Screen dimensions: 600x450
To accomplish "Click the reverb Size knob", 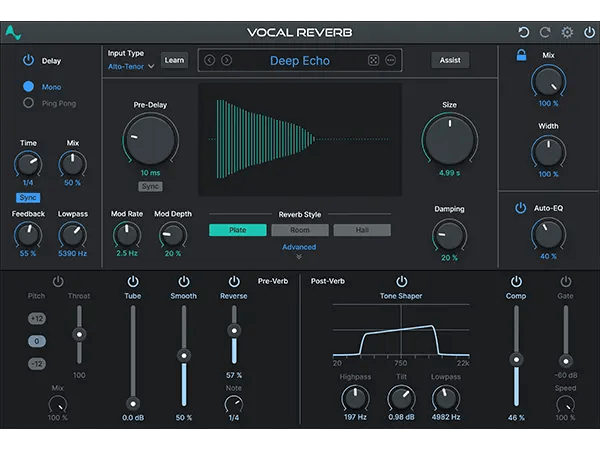I will coord(450,140).
